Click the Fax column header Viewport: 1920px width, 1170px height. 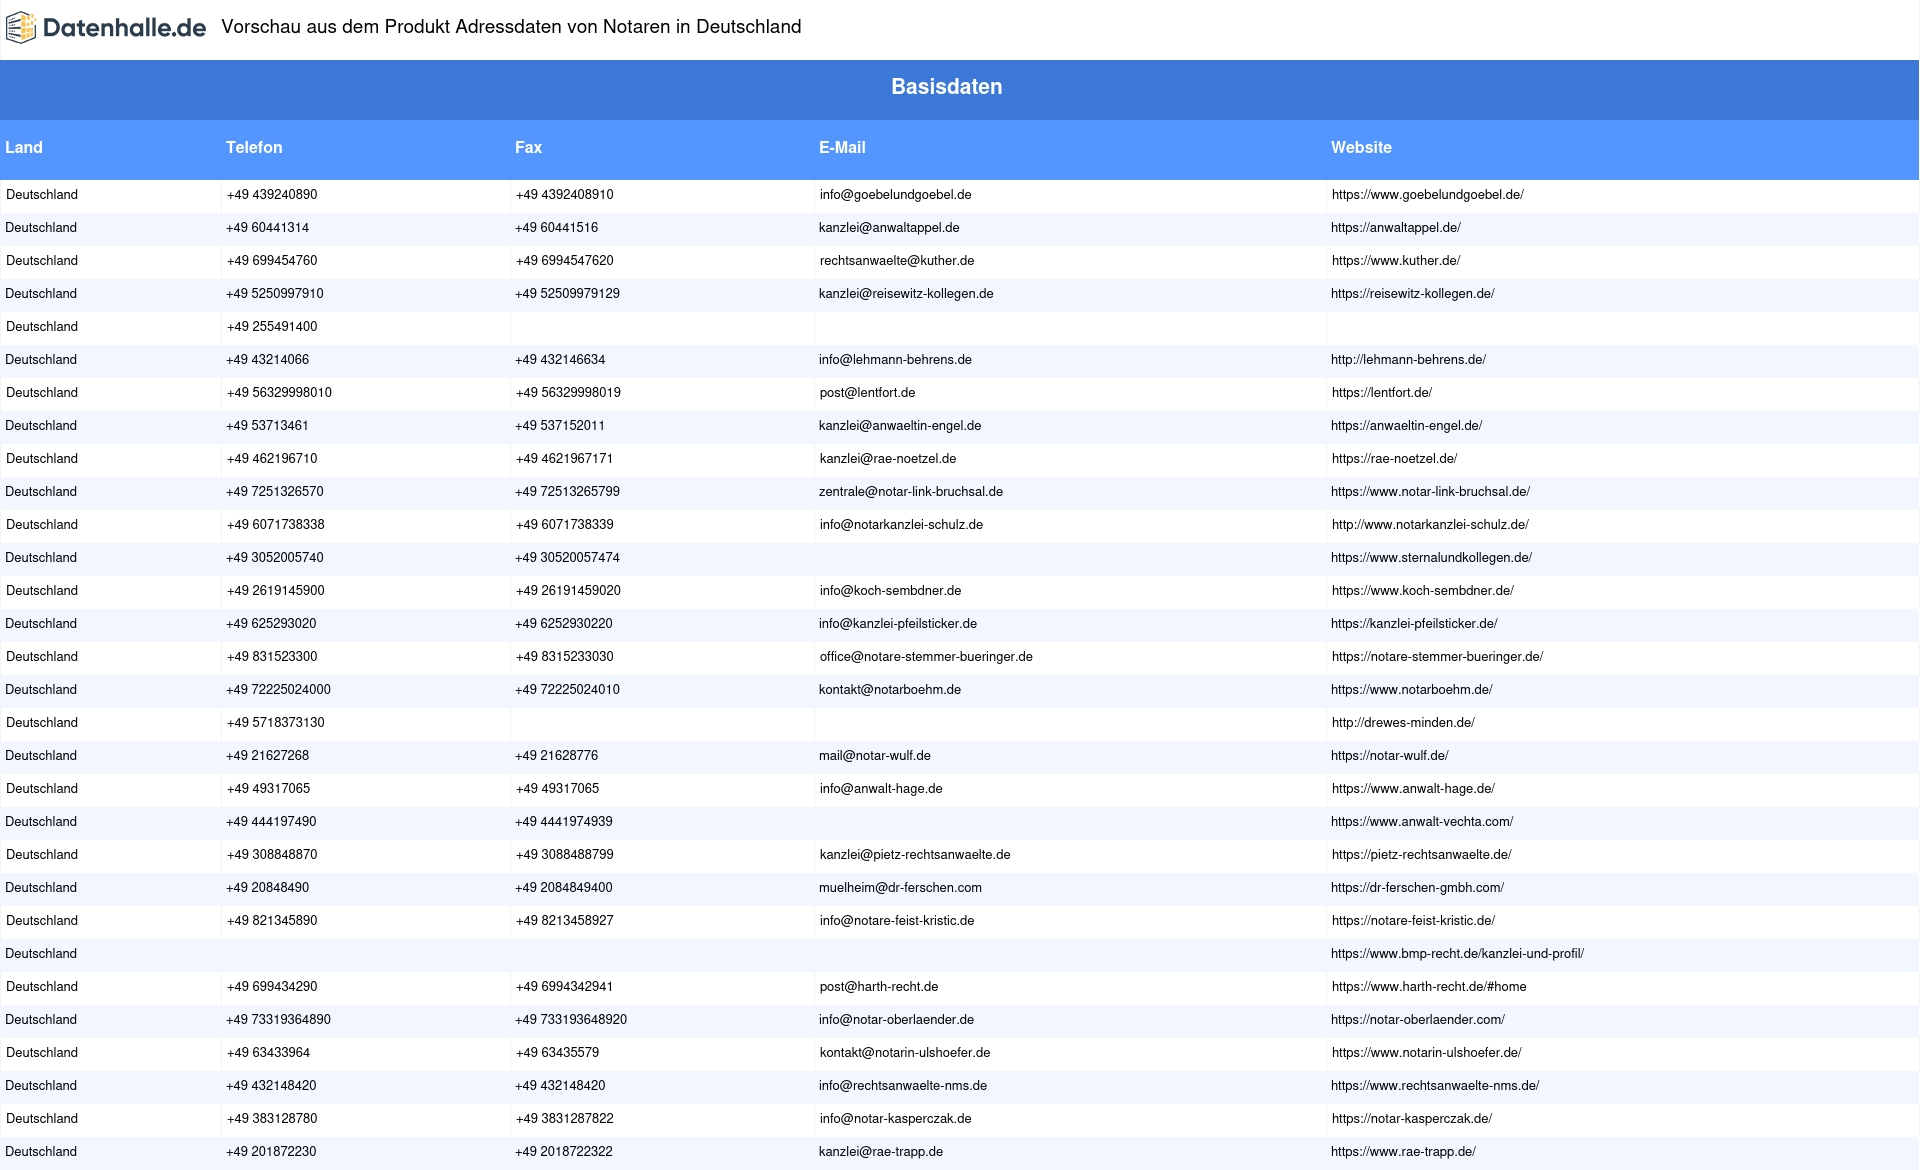(528, 147)
